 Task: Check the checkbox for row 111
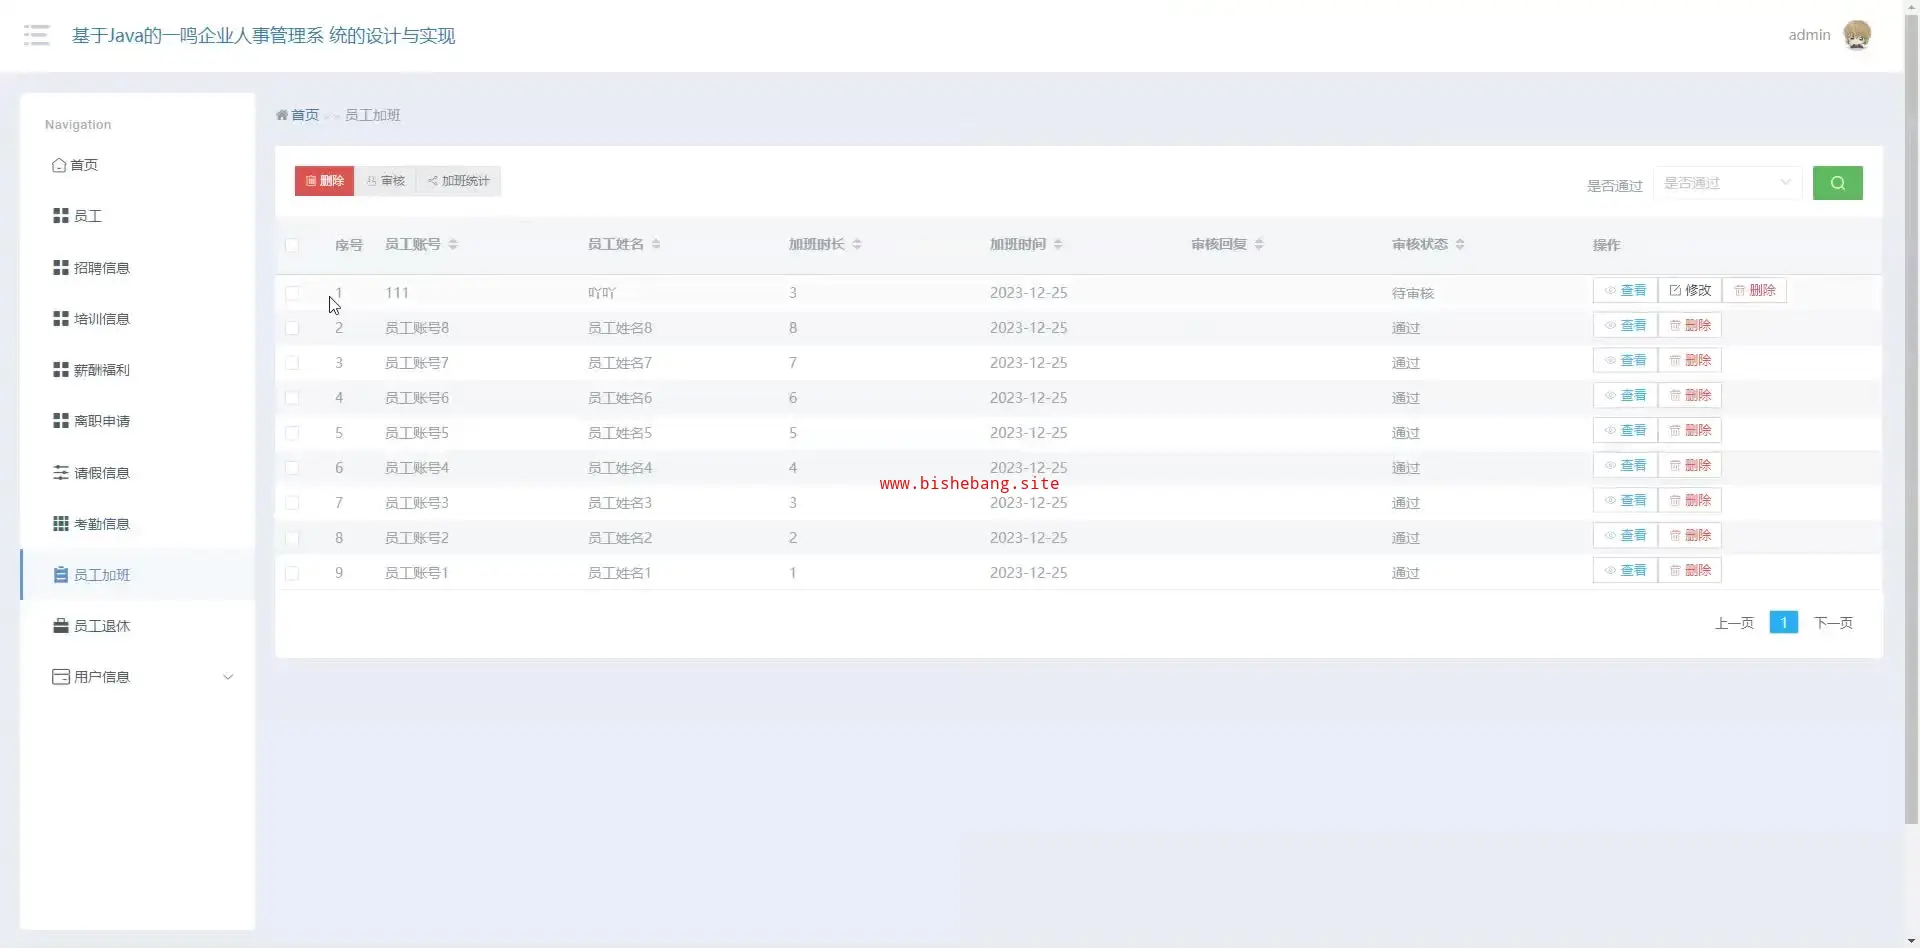[x=292, y=293]
